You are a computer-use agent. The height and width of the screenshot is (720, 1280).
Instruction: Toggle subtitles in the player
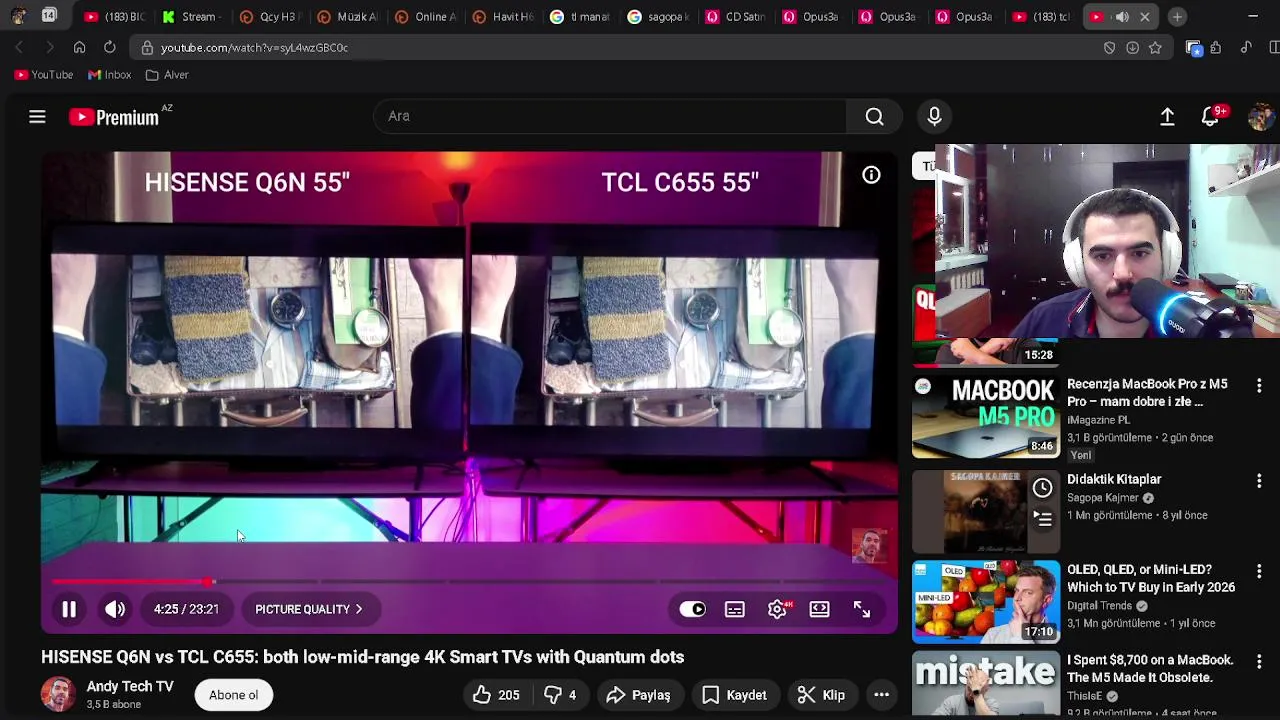(x=735, y=609)
